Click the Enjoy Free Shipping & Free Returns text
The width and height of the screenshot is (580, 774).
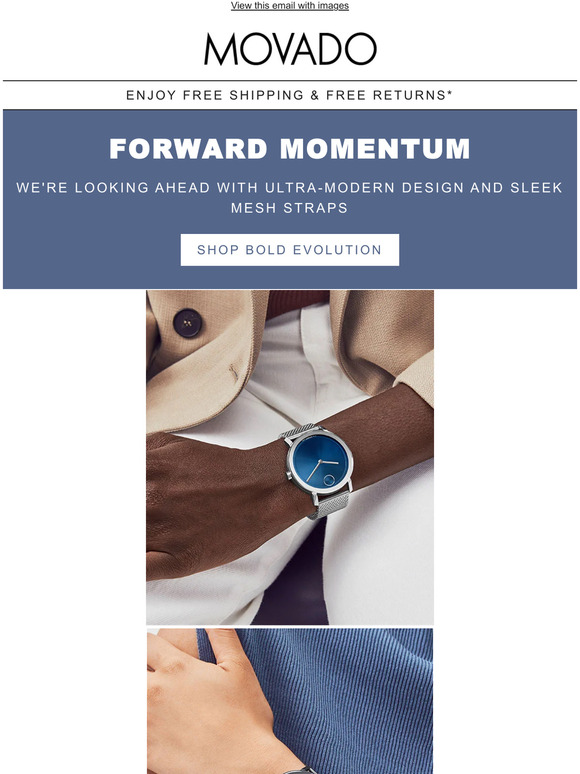(x=289, y=95)
